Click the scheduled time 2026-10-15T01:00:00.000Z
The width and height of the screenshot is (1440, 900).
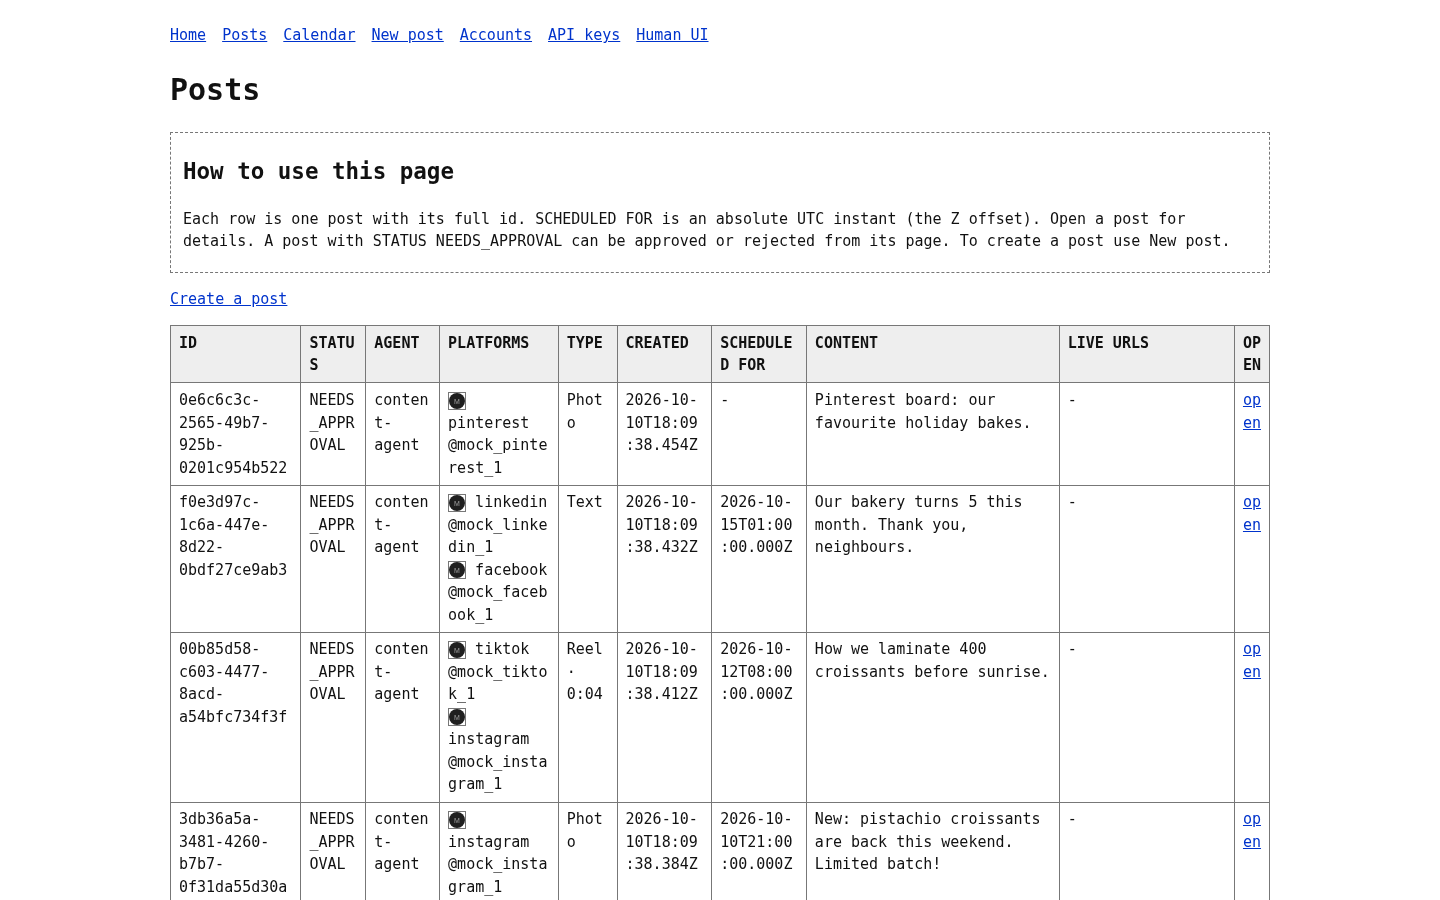pos(756,525)
